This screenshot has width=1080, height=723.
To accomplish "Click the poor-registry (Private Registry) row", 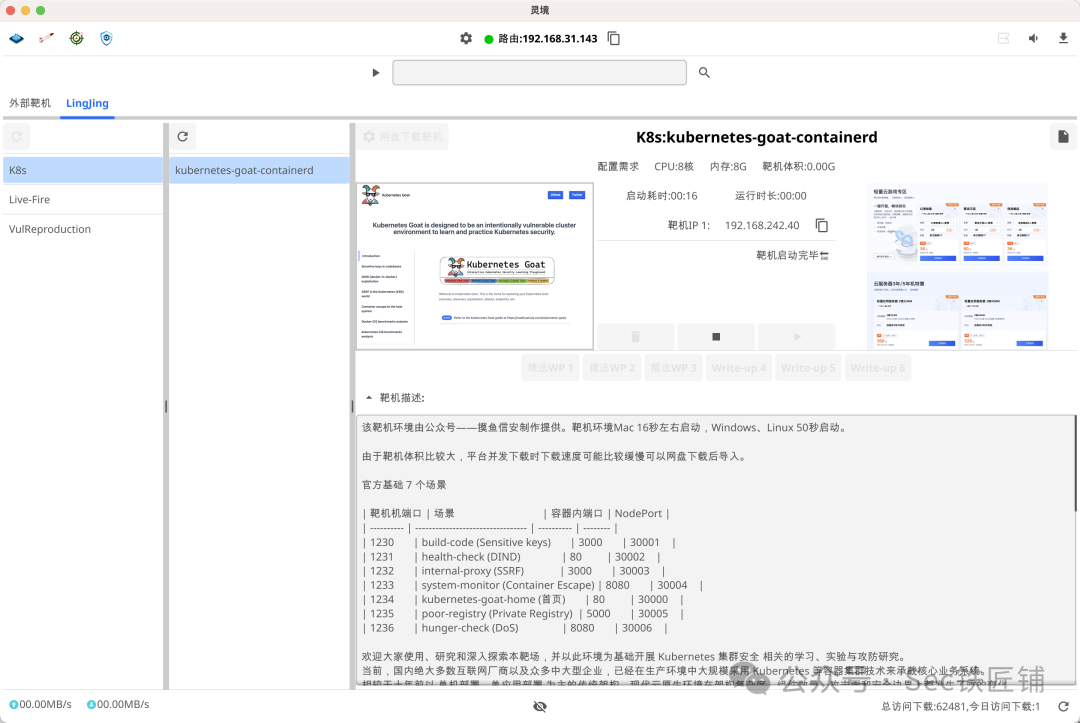I will [523, 614].
